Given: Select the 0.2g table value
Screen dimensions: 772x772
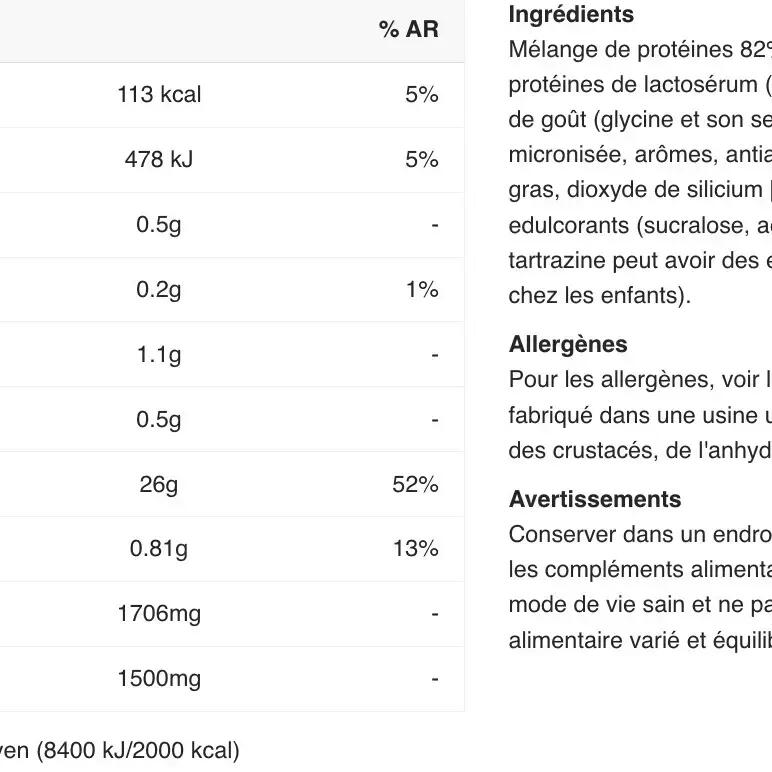Looking at the screenshot, I should pos(159,290).
